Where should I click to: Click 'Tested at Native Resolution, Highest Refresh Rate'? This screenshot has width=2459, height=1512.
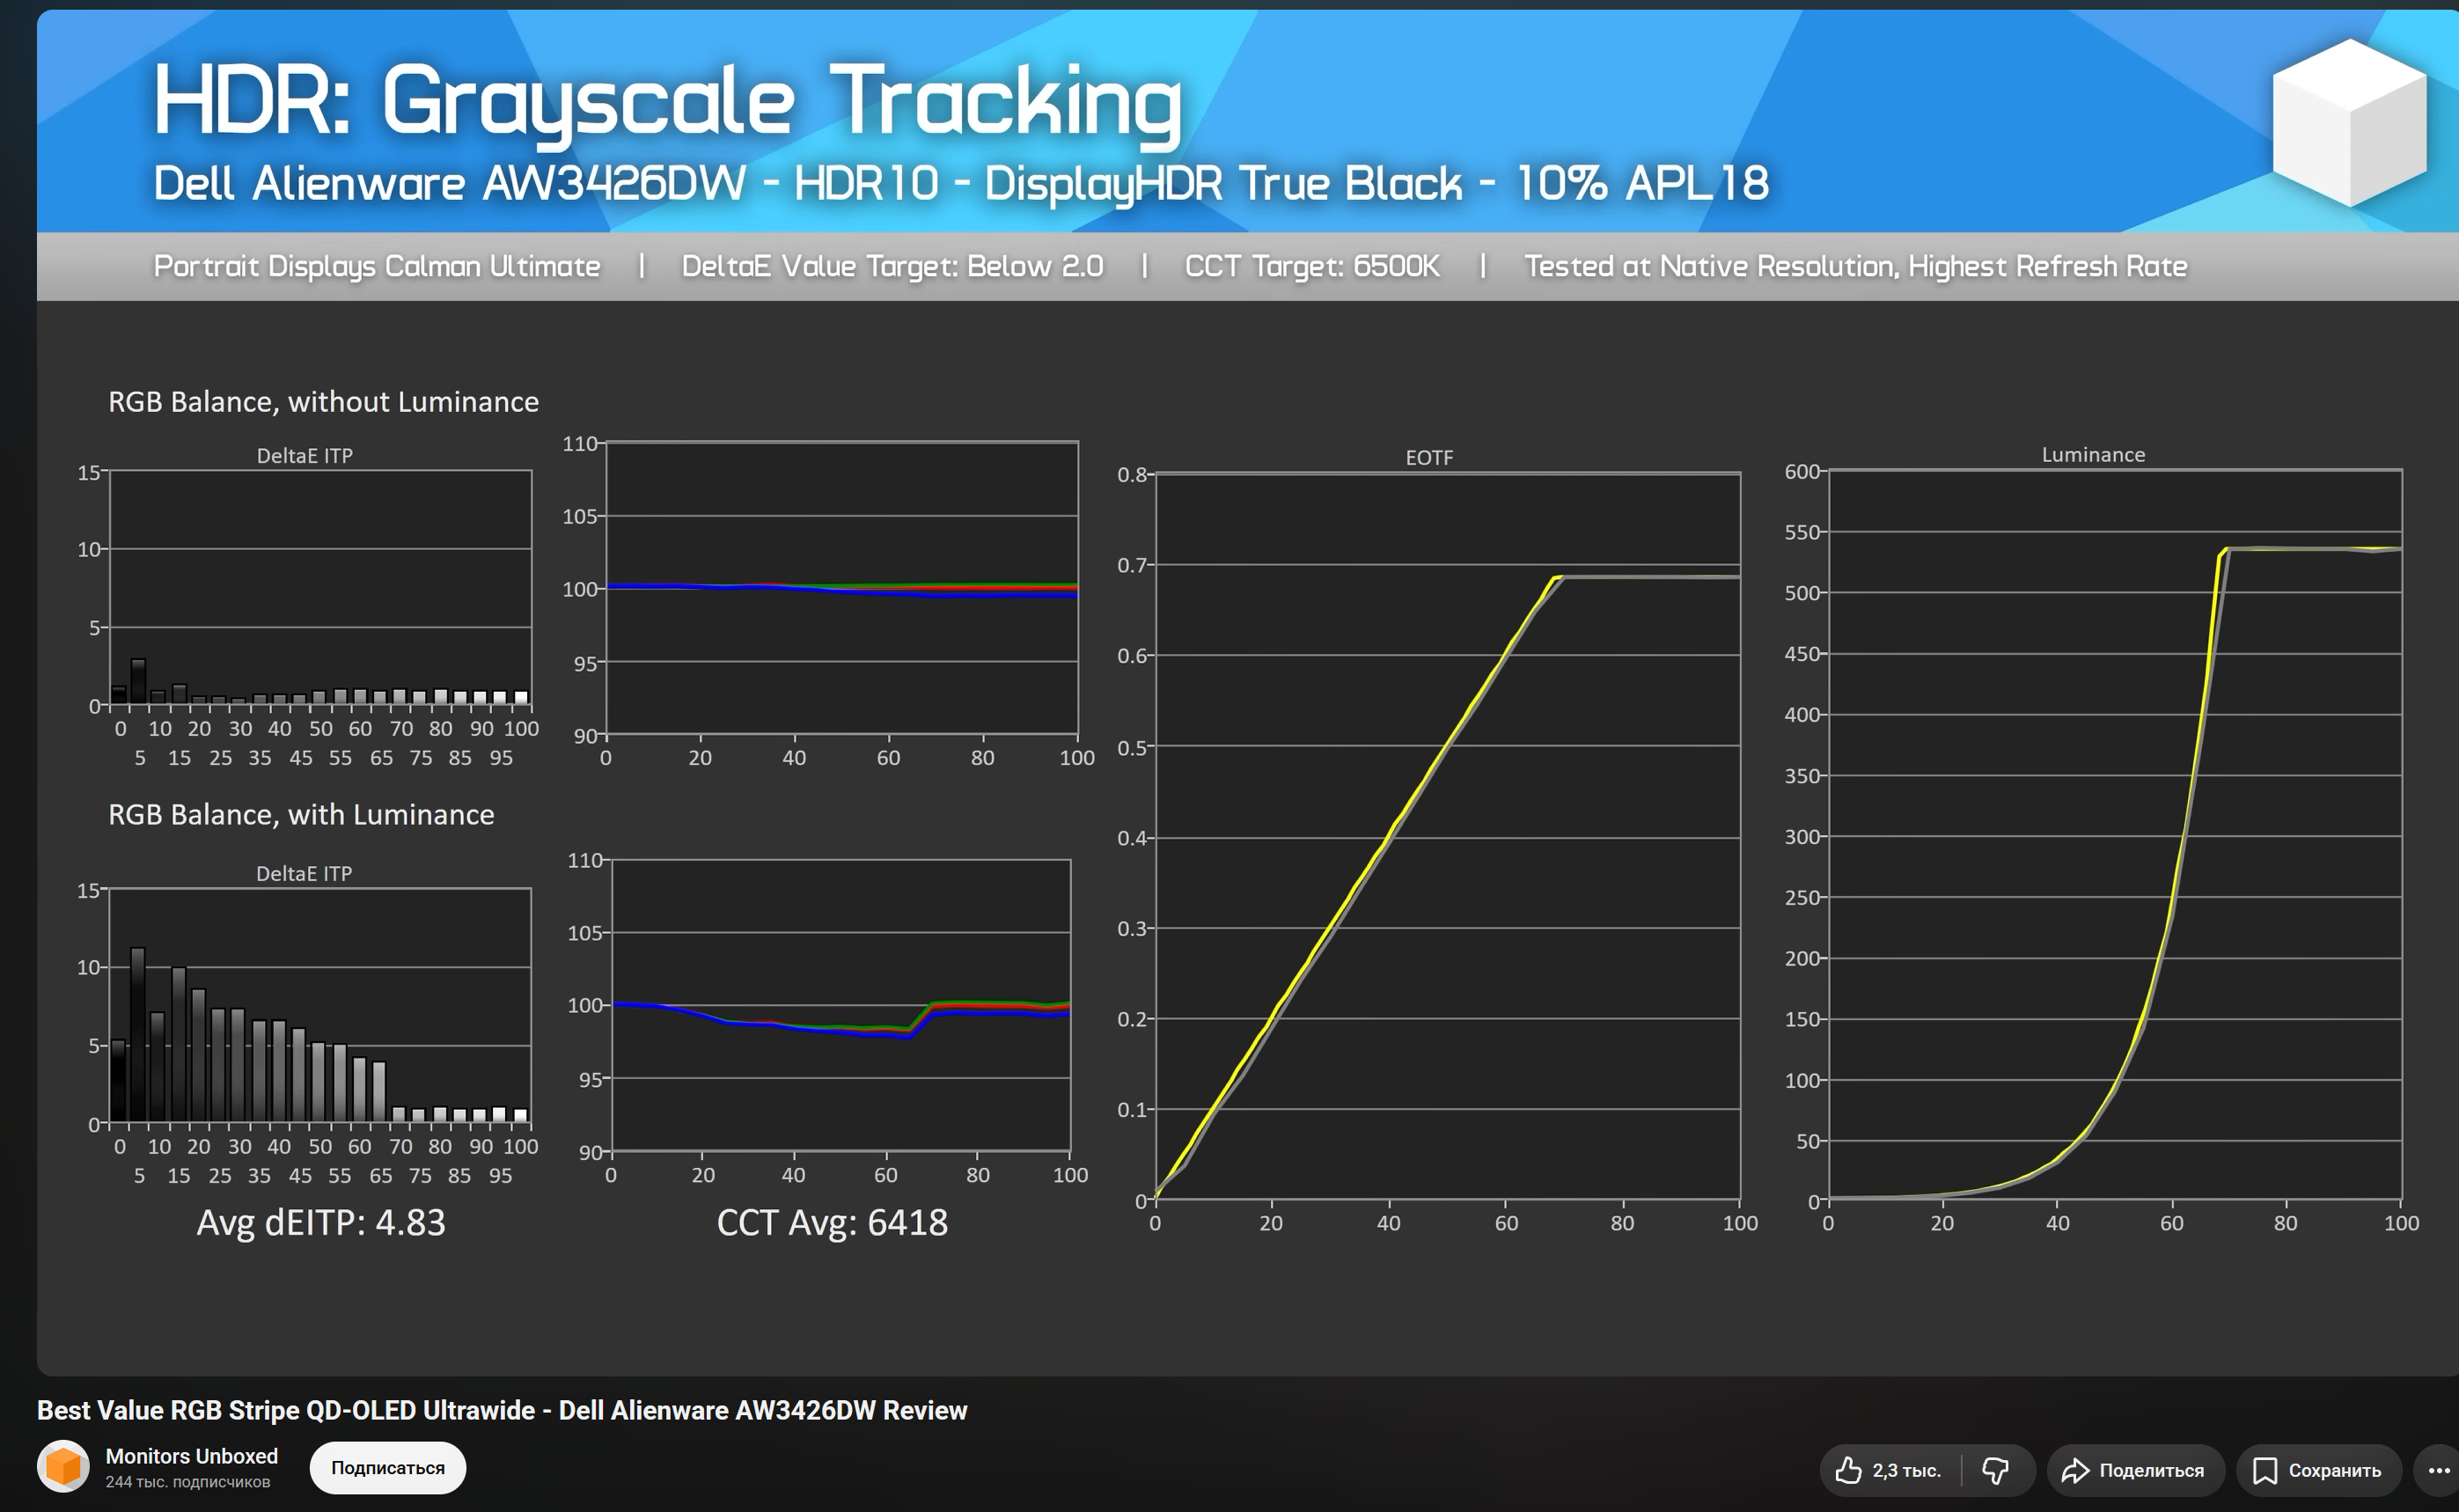1856,266
